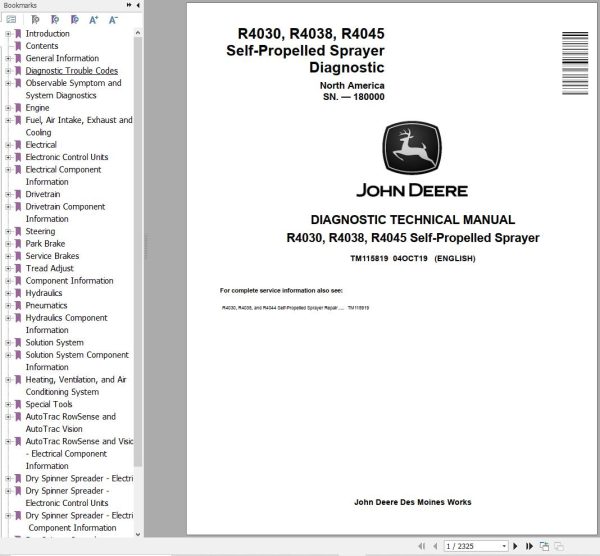Open Diagnostic Trouble Codes bookmark link
Screen dimensions: 600x556
point(72,71)
